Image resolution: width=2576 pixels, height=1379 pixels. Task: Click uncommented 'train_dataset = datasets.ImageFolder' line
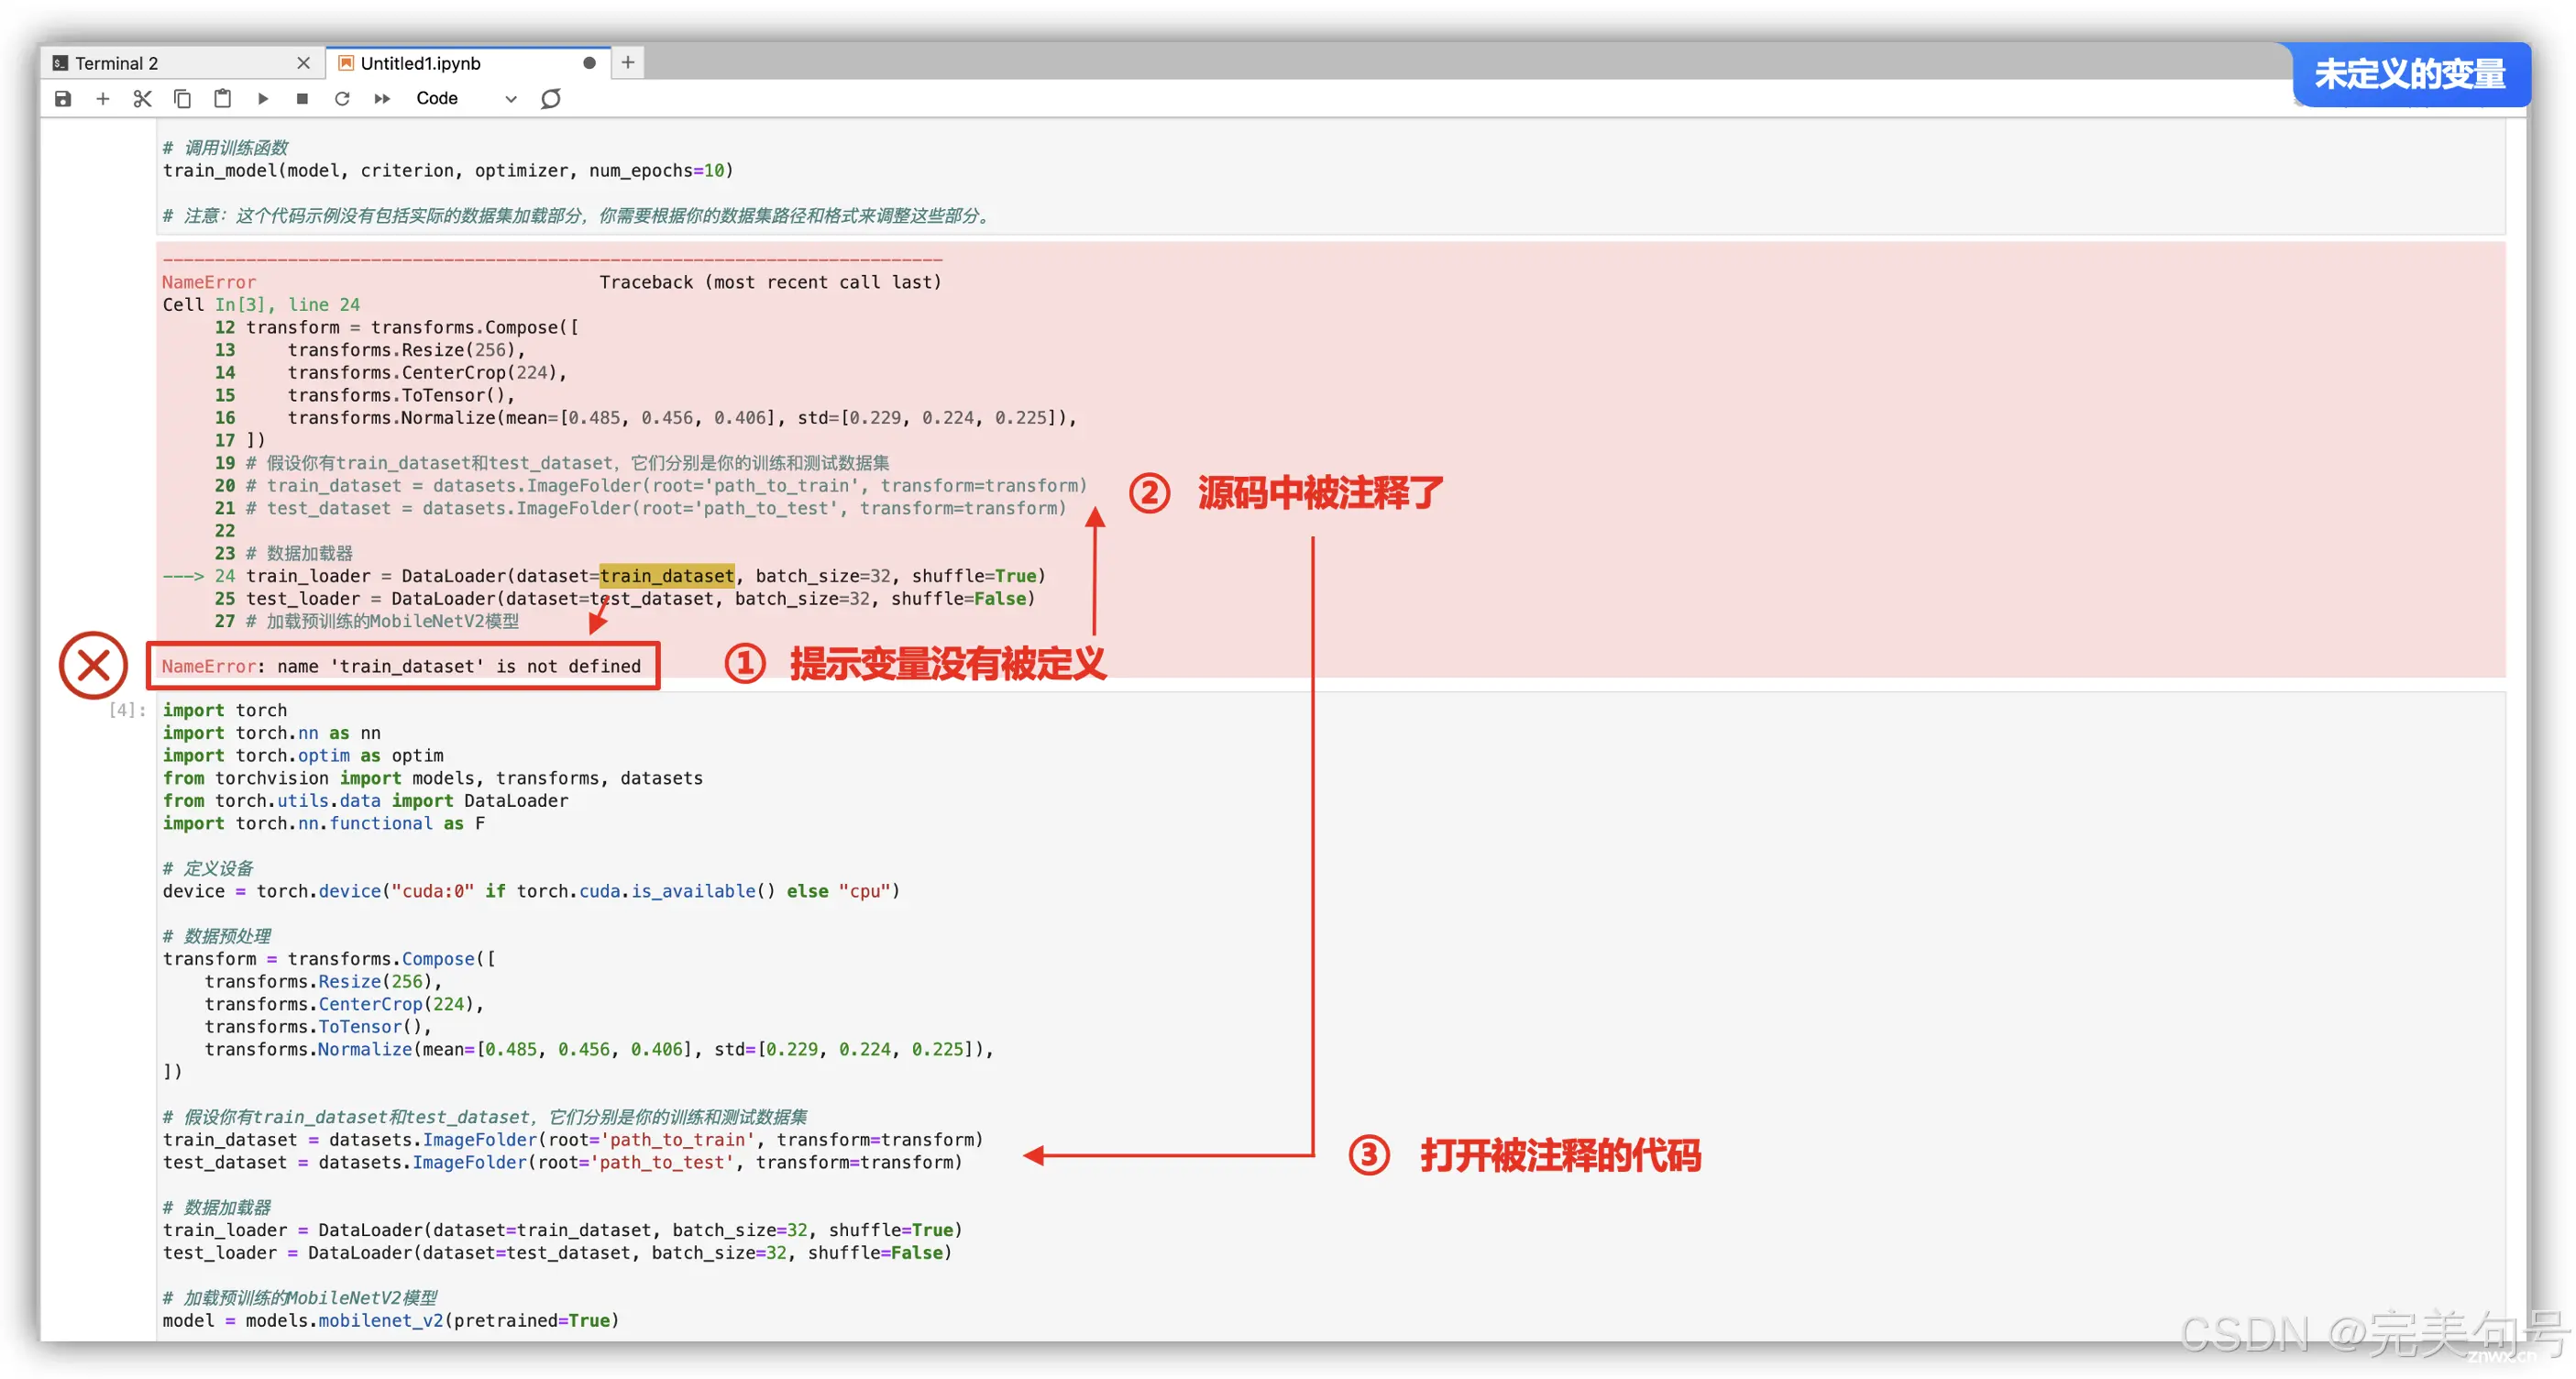point(573,1140)
